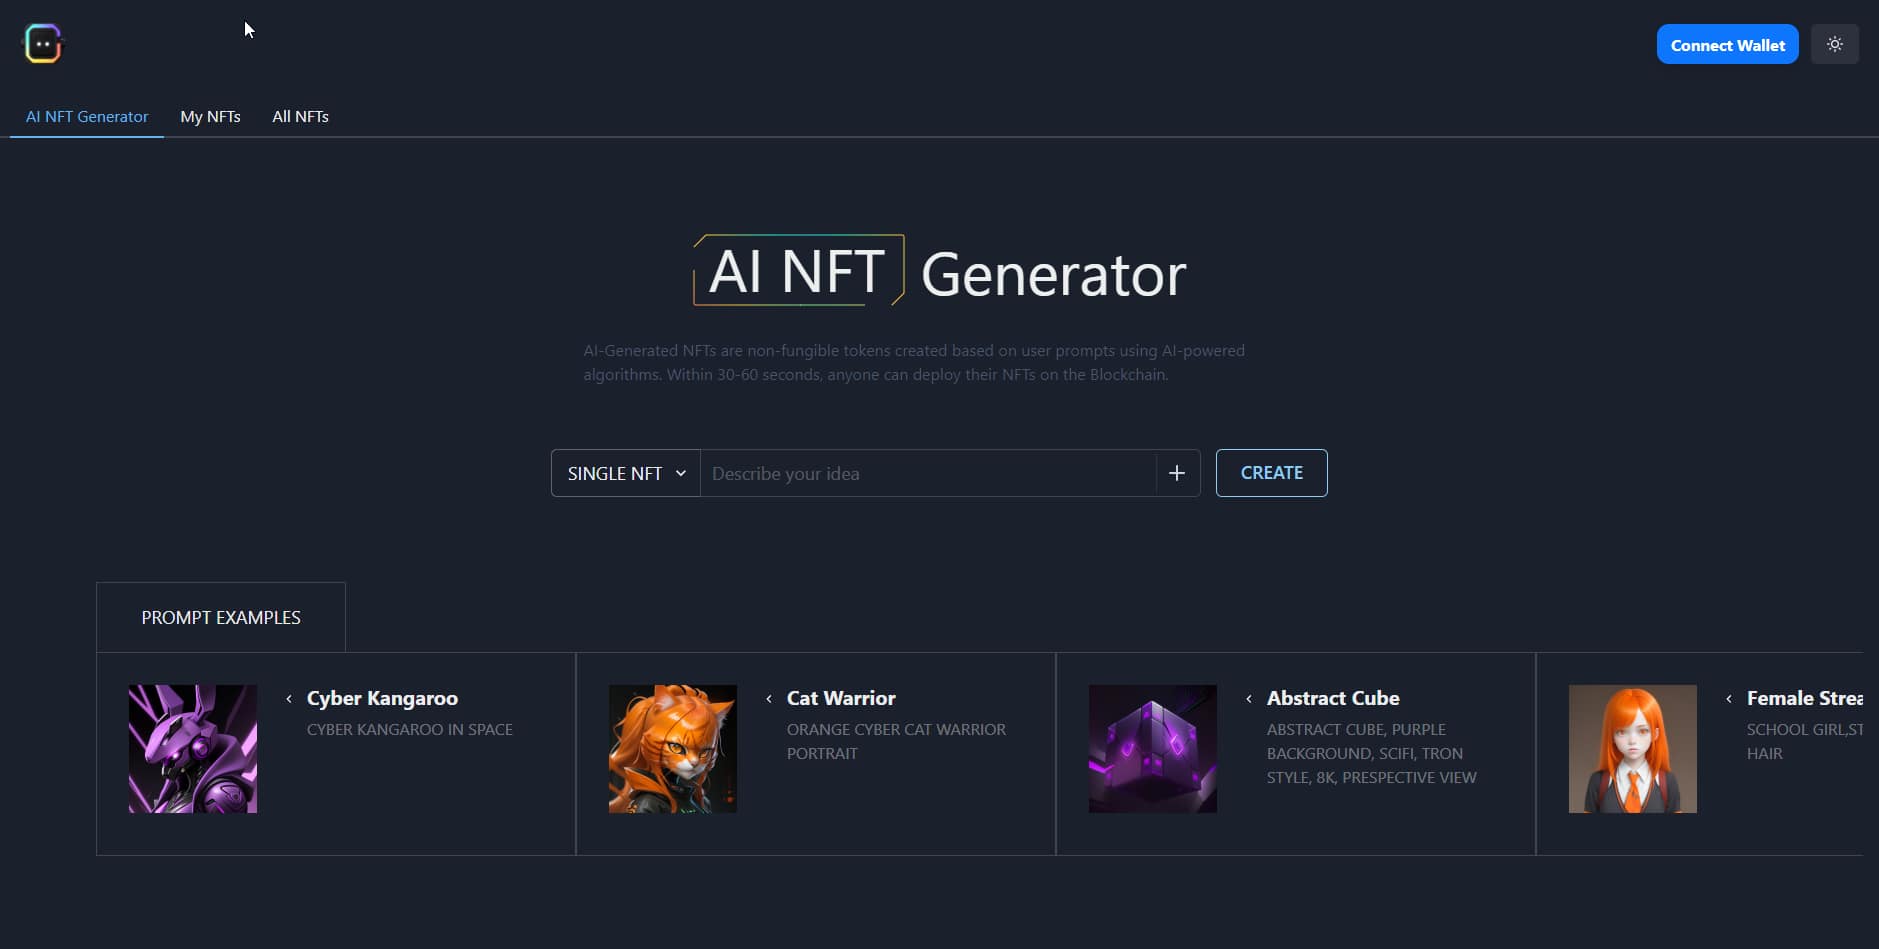Click the chevron next to Abstract Cube
Viewport: 1879px width, 949px height.
(1249, 699)
